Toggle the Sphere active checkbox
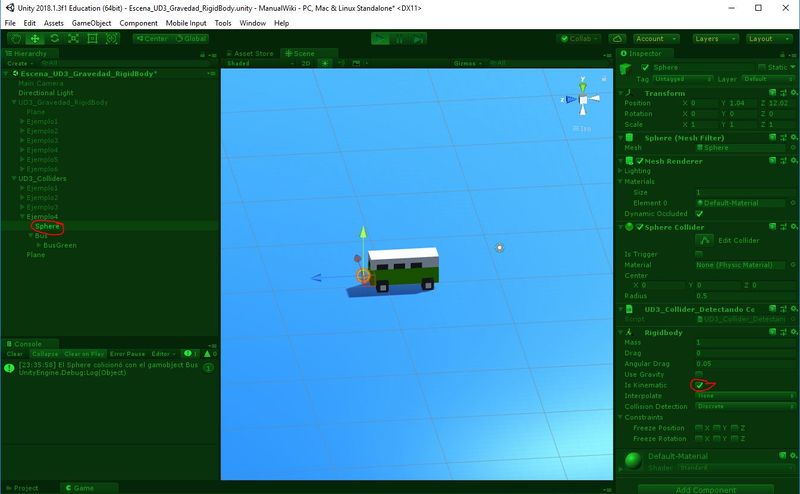 click(x=645, y=67)
